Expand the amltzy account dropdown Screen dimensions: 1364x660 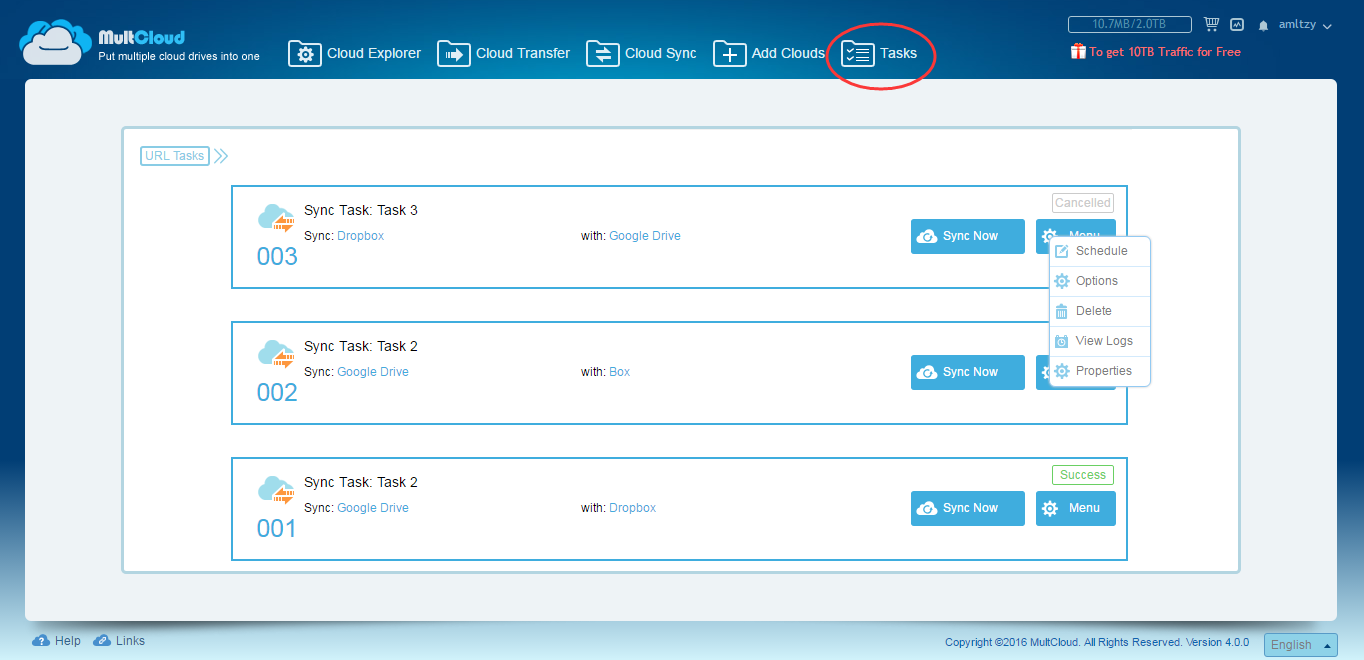coord(1305,25)
